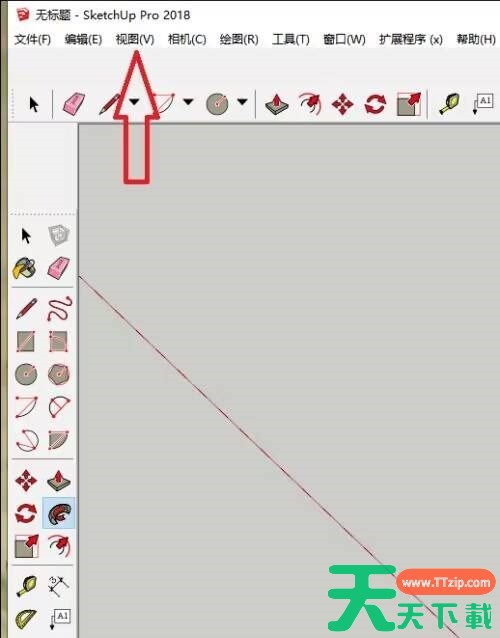Viewport: 500px width, 638px height.
Task: Expand the line tool dropdown arrow
Action: click(134, 101)
